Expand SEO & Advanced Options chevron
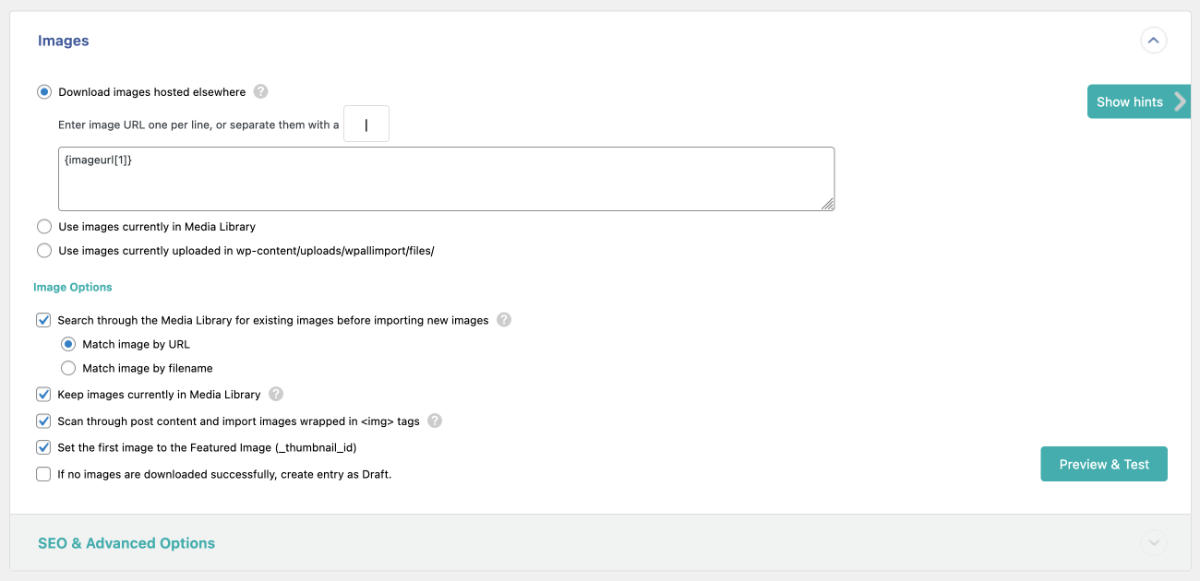This screenshot has height=581, width=1200. 1153,543
